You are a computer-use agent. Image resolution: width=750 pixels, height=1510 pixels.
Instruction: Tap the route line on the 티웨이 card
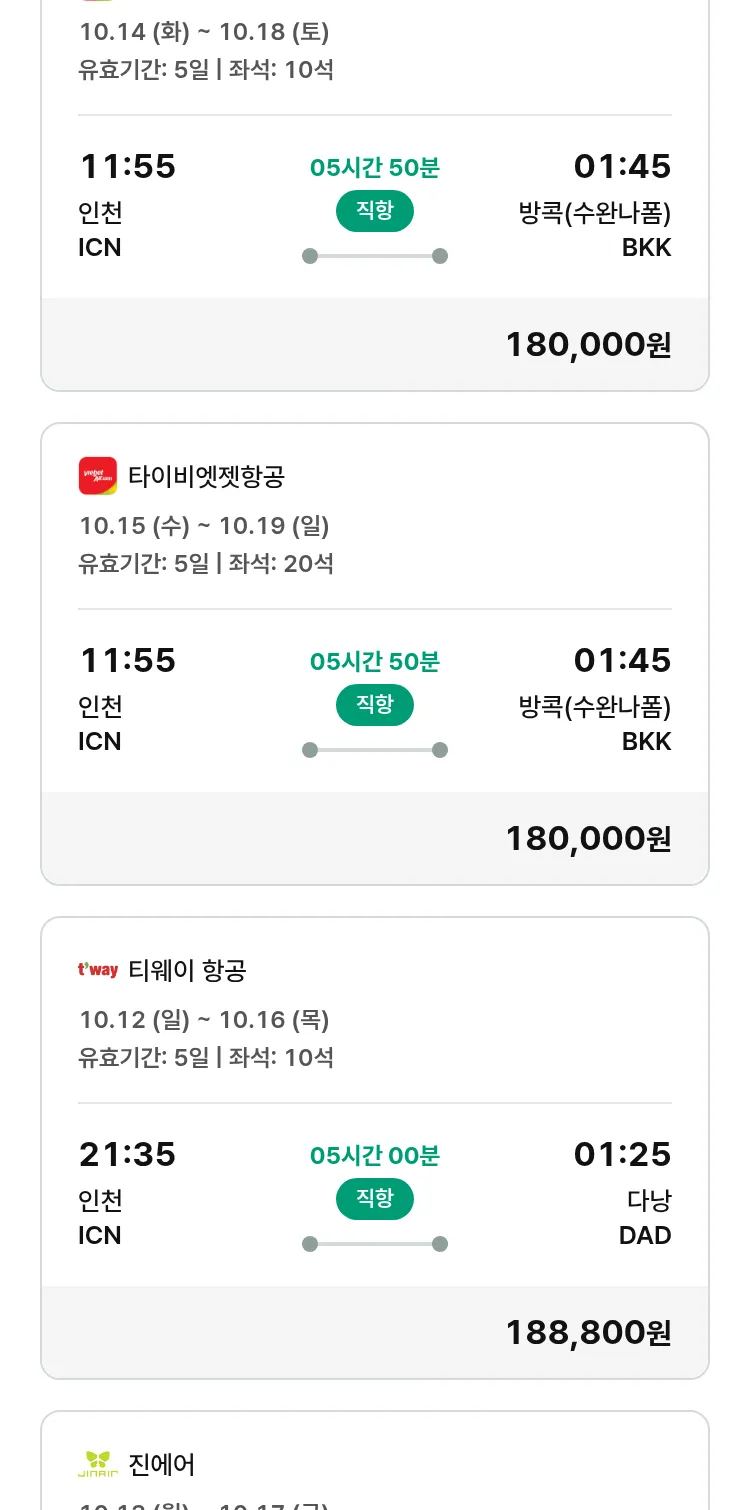click(375, 1244)
